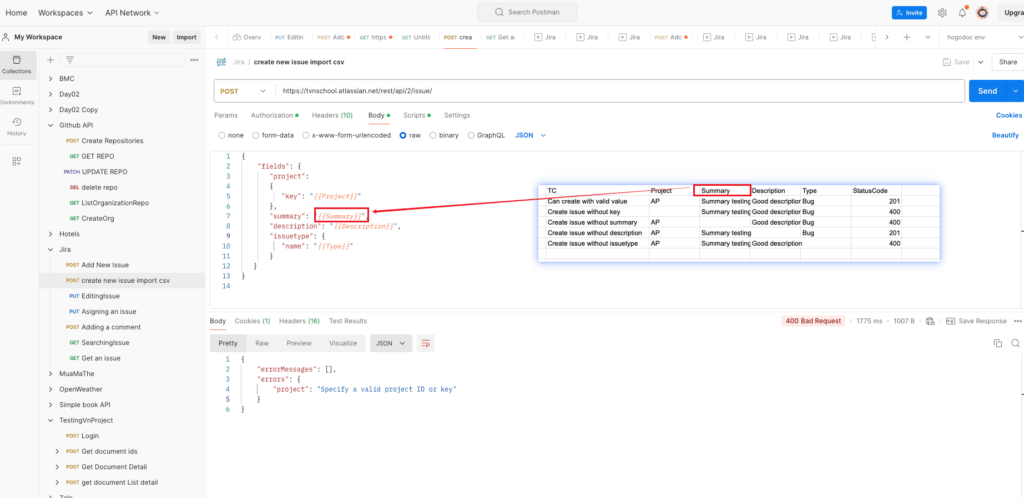Click the Import button
This screenshot has width=1024, height=498.
tap(186, 37)
